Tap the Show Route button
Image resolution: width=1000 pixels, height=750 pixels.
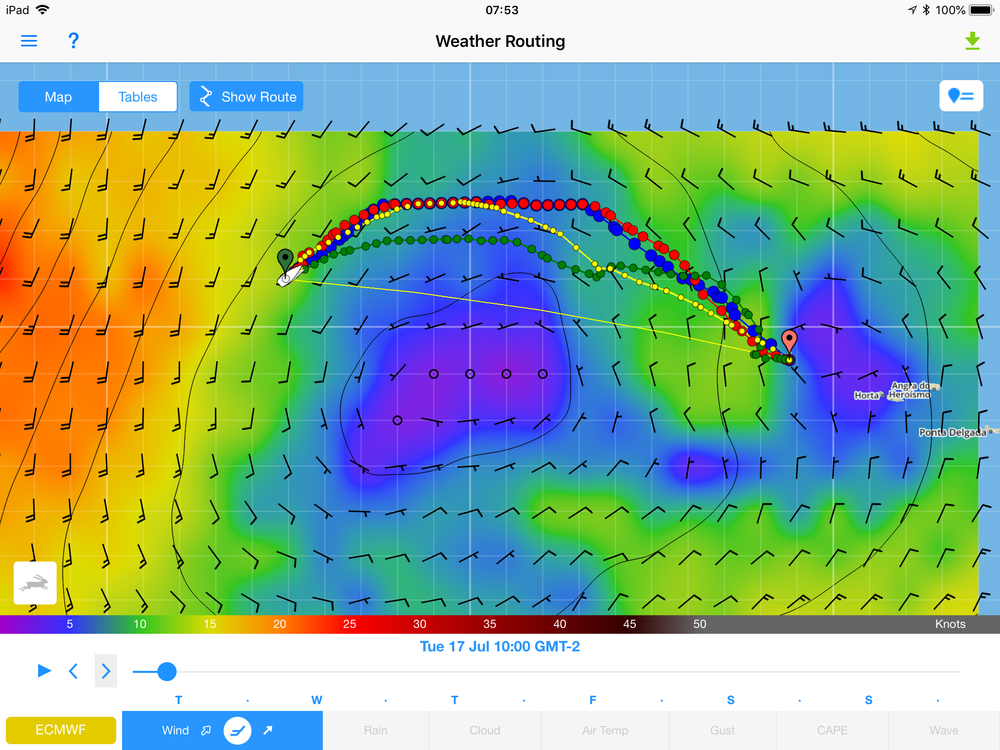[246, 96]
